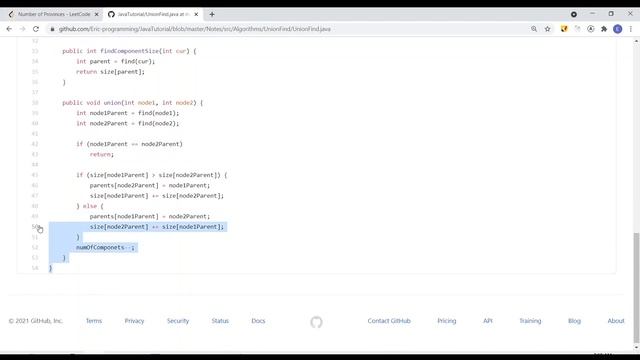Open a new browser tab
The width and height of the screenshot is (640, 360).
coord(212,14)
